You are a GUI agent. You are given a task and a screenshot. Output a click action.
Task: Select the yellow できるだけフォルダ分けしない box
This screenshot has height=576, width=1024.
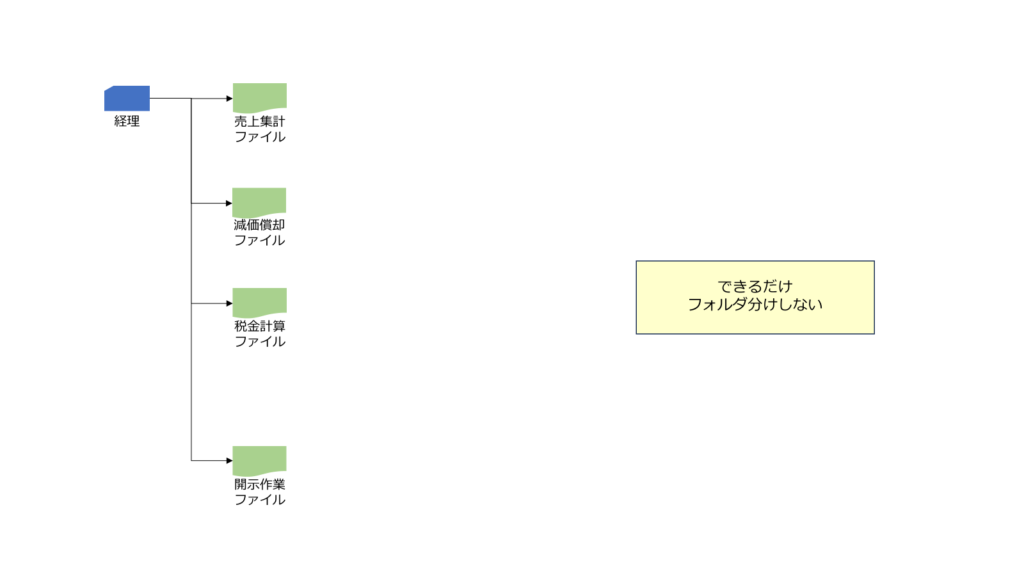[755, 298]
